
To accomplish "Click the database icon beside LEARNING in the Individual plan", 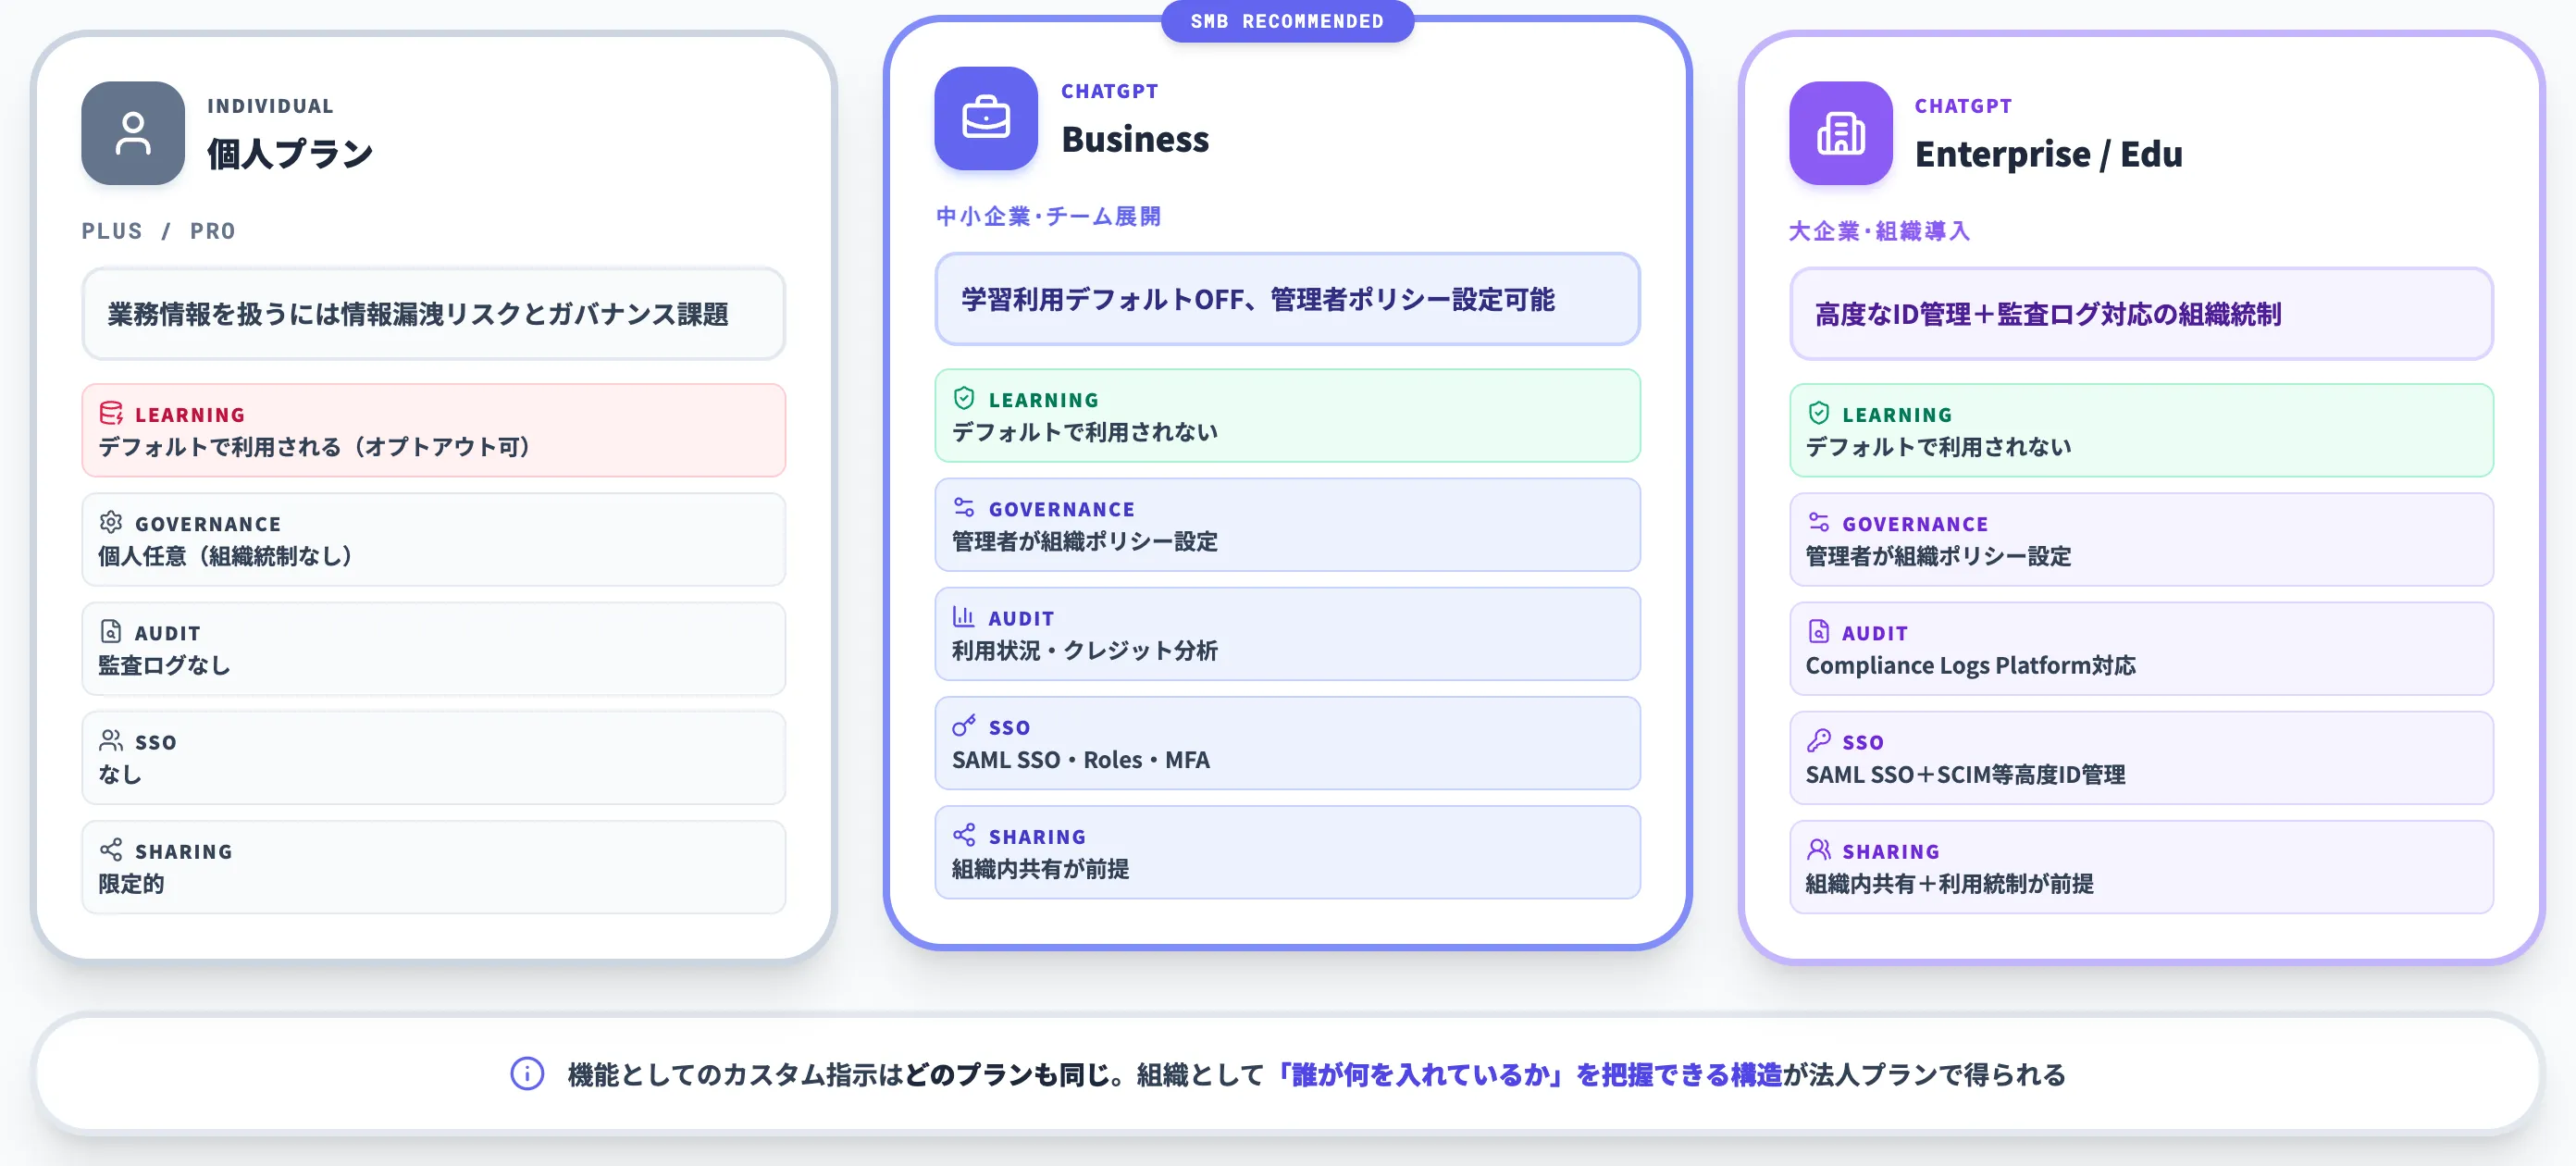I will (111, 413).
